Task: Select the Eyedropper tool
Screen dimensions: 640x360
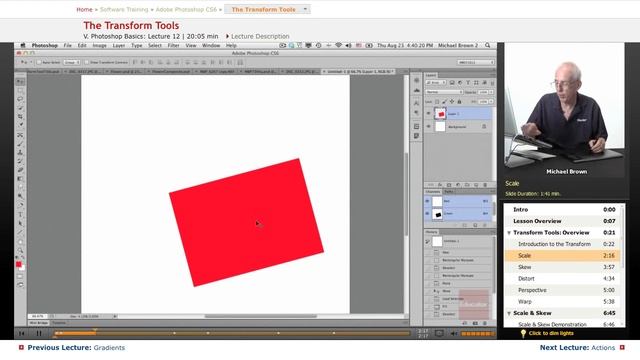Action: 20,125
